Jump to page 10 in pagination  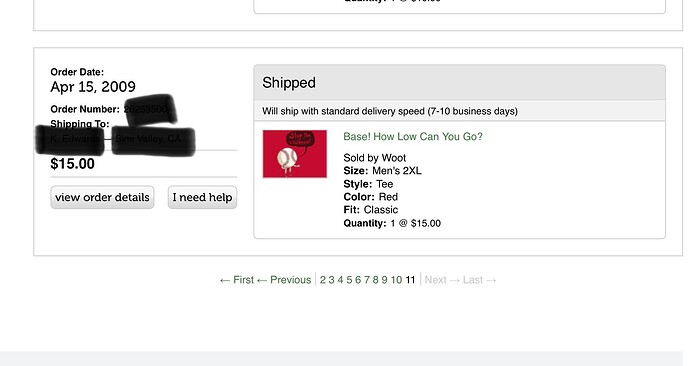point(396,280)
